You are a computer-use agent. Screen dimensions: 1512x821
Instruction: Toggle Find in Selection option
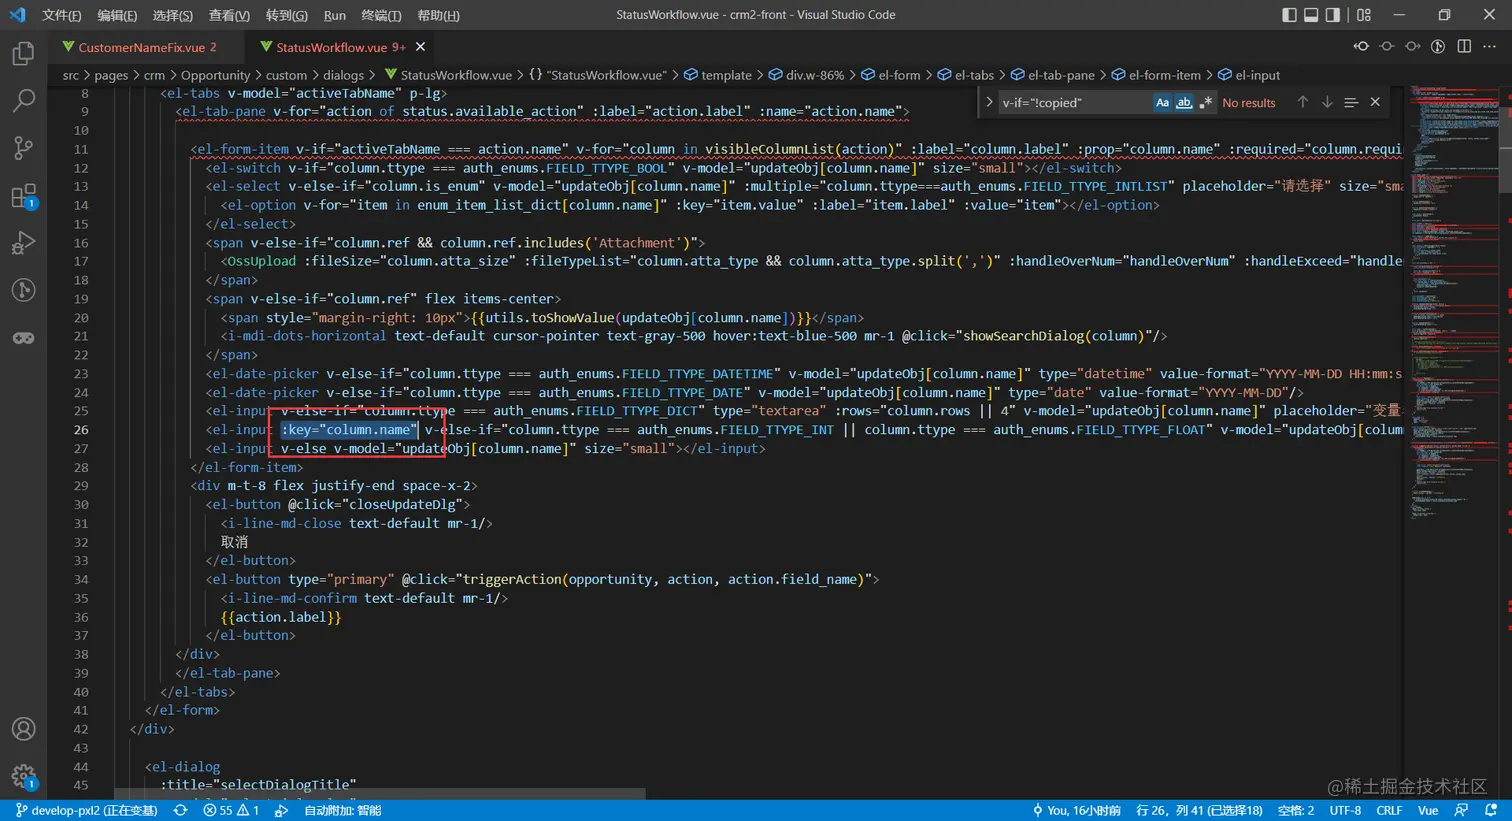1351,102
